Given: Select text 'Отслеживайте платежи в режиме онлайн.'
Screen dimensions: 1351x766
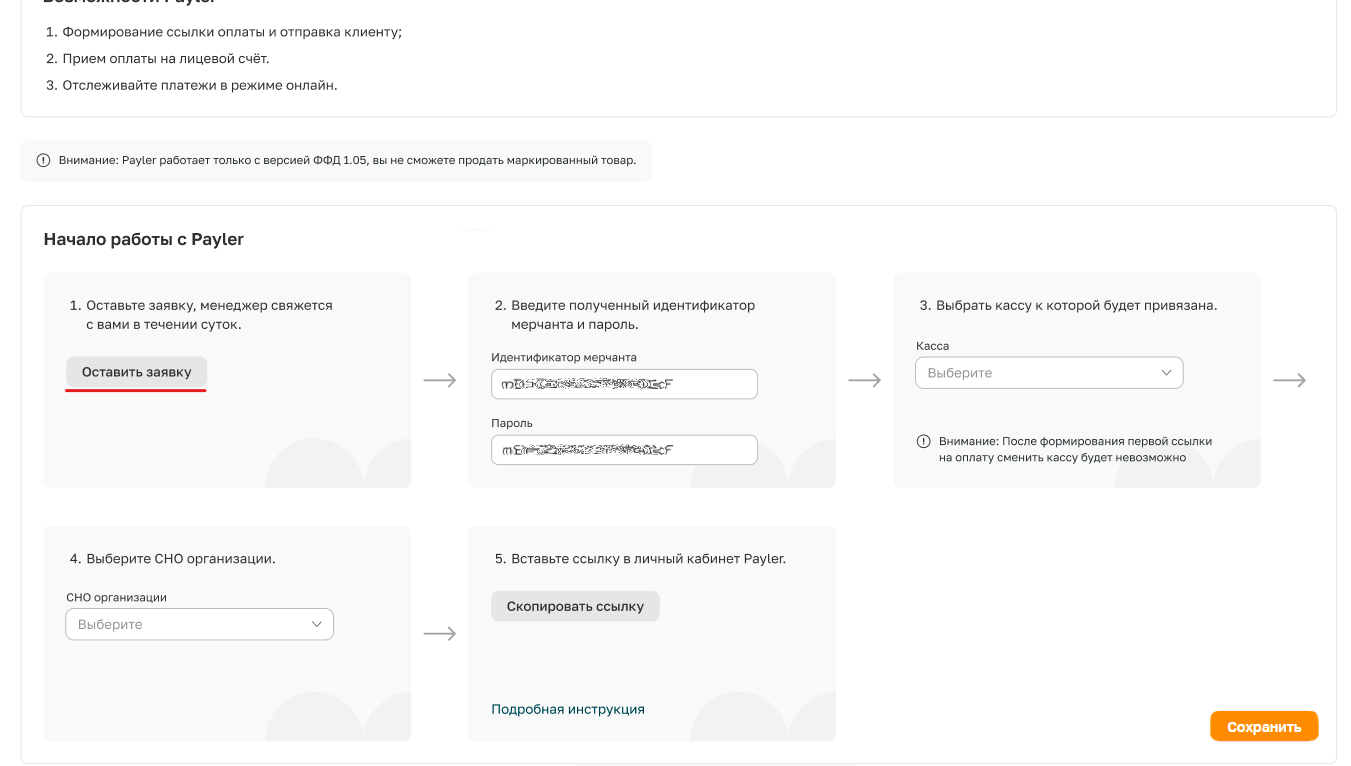Looking at the screenshot, I should (x=200, y=85).
